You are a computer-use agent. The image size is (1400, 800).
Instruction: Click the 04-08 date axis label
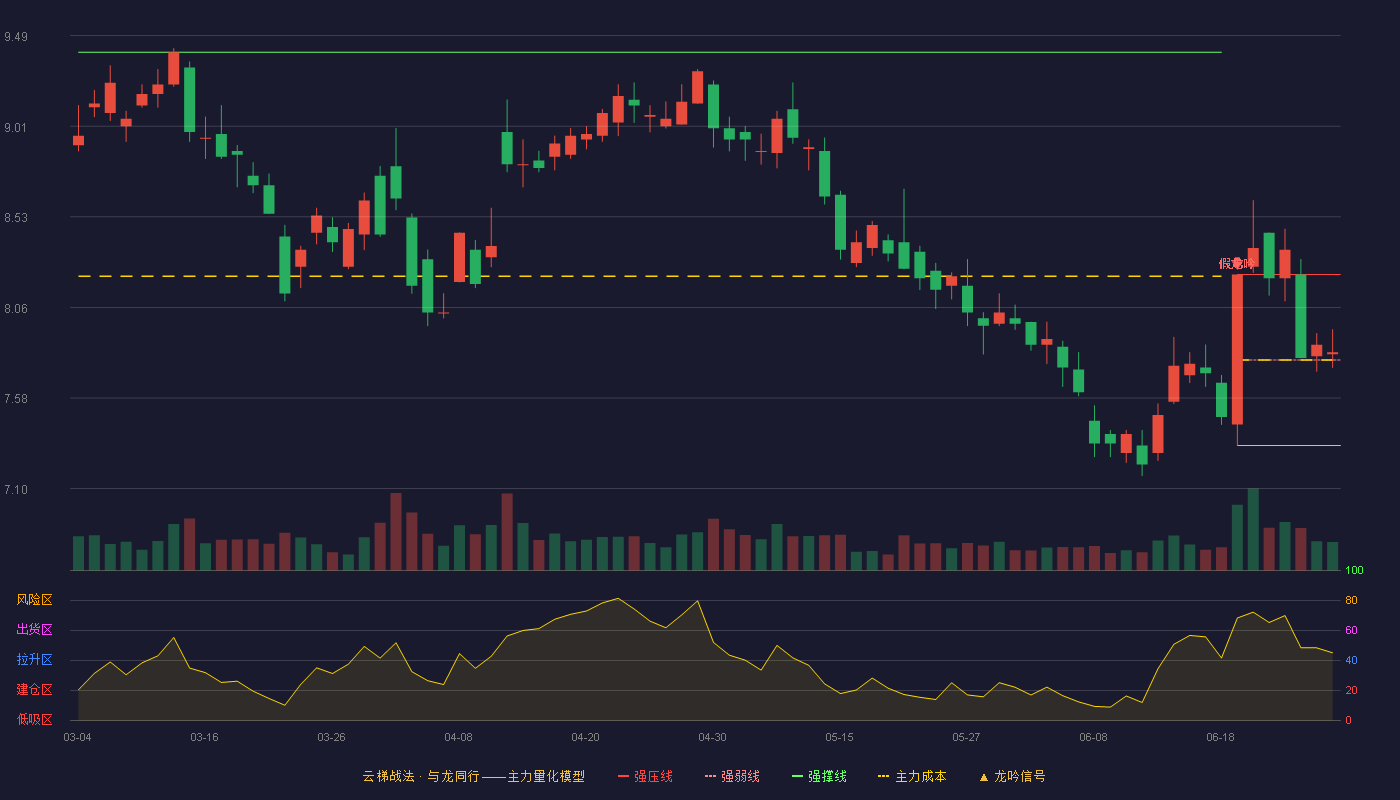point(458,737)
